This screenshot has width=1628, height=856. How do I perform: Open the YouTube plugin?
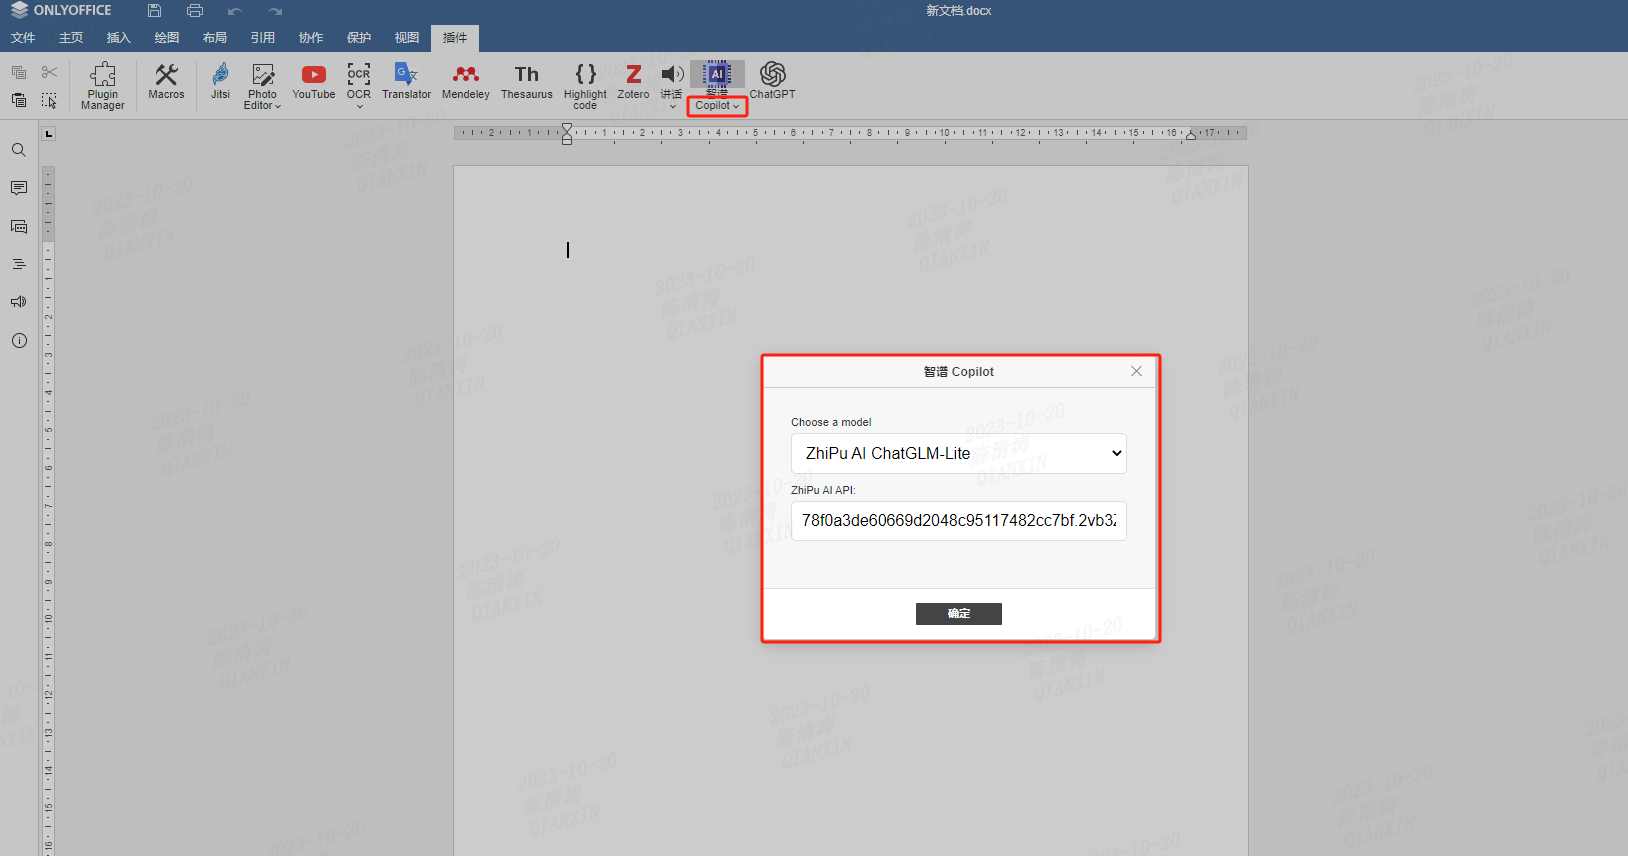click(x=313, y=81)
